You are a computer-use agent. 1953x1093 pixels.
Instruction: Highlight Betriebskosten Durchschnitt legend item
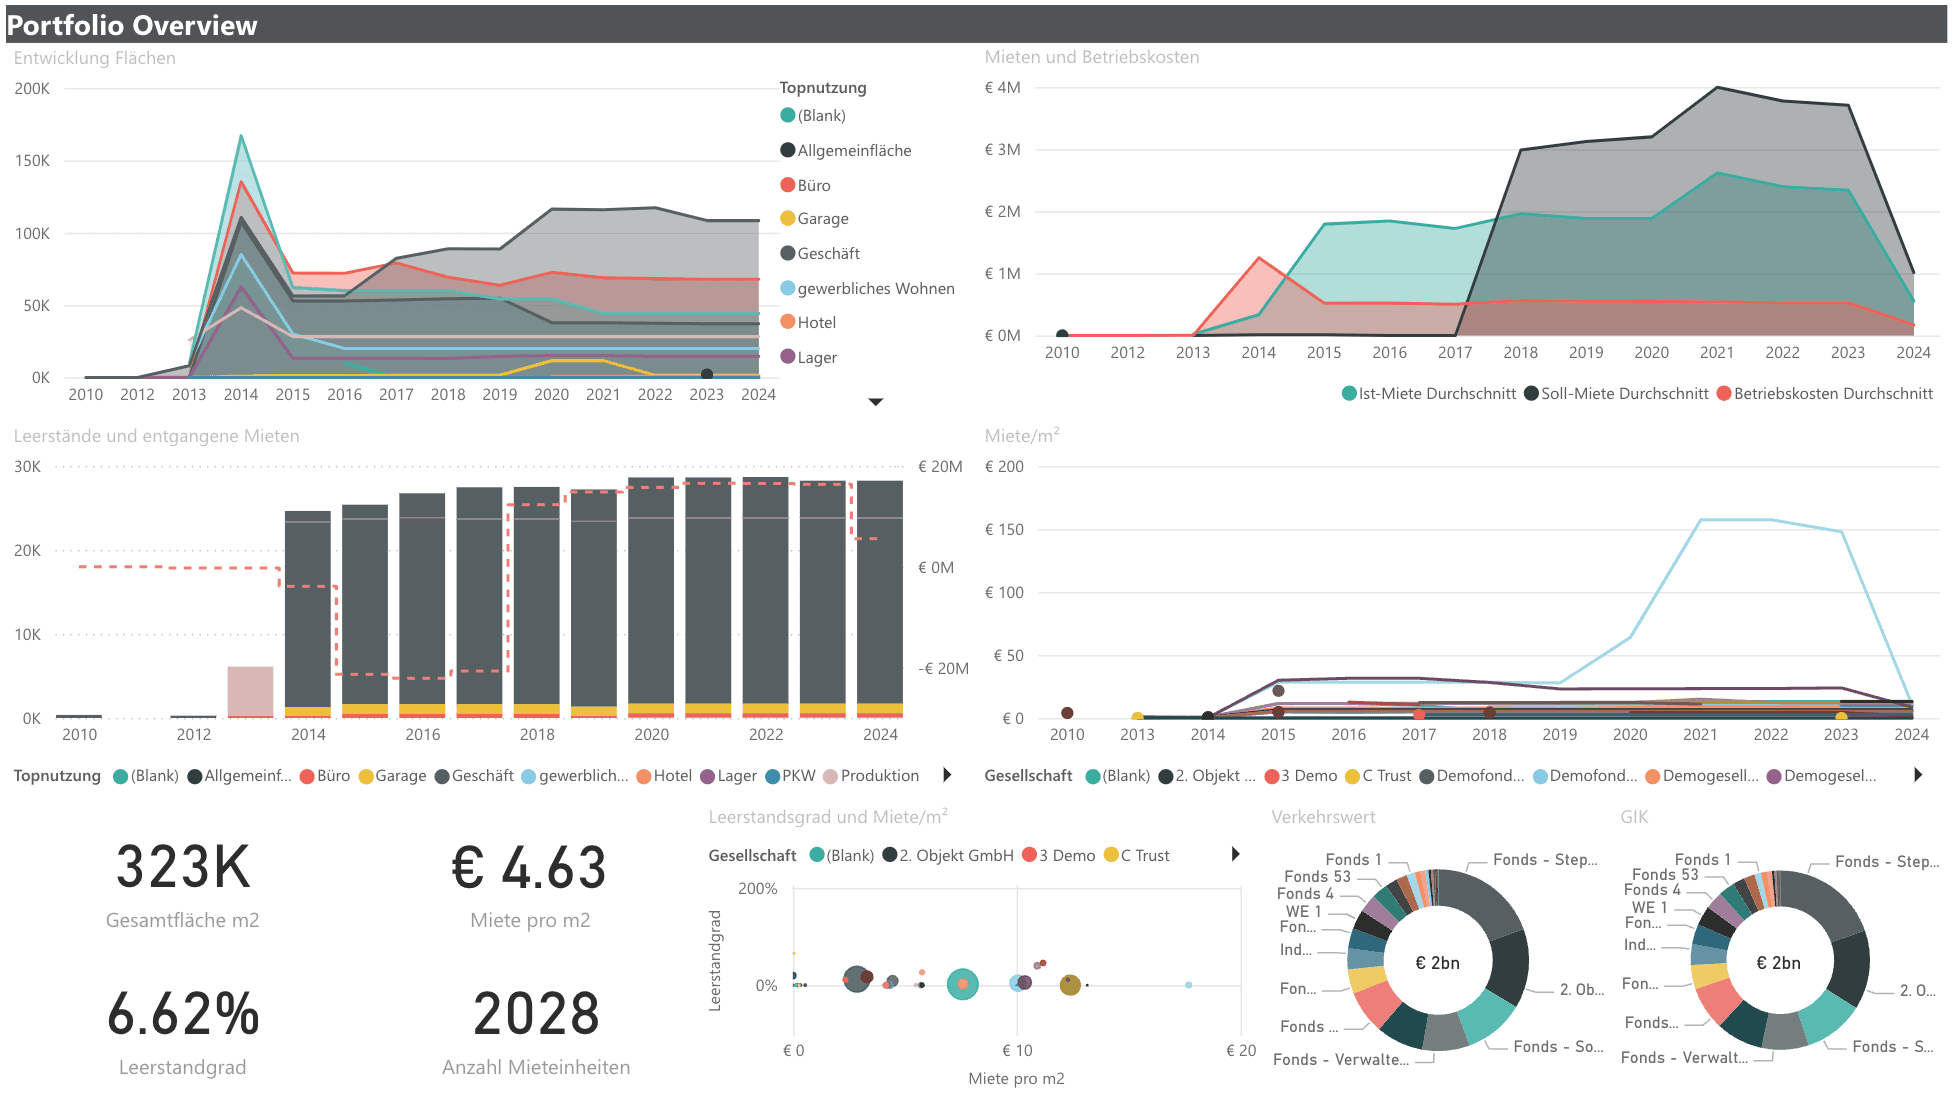coord(1825,394)
